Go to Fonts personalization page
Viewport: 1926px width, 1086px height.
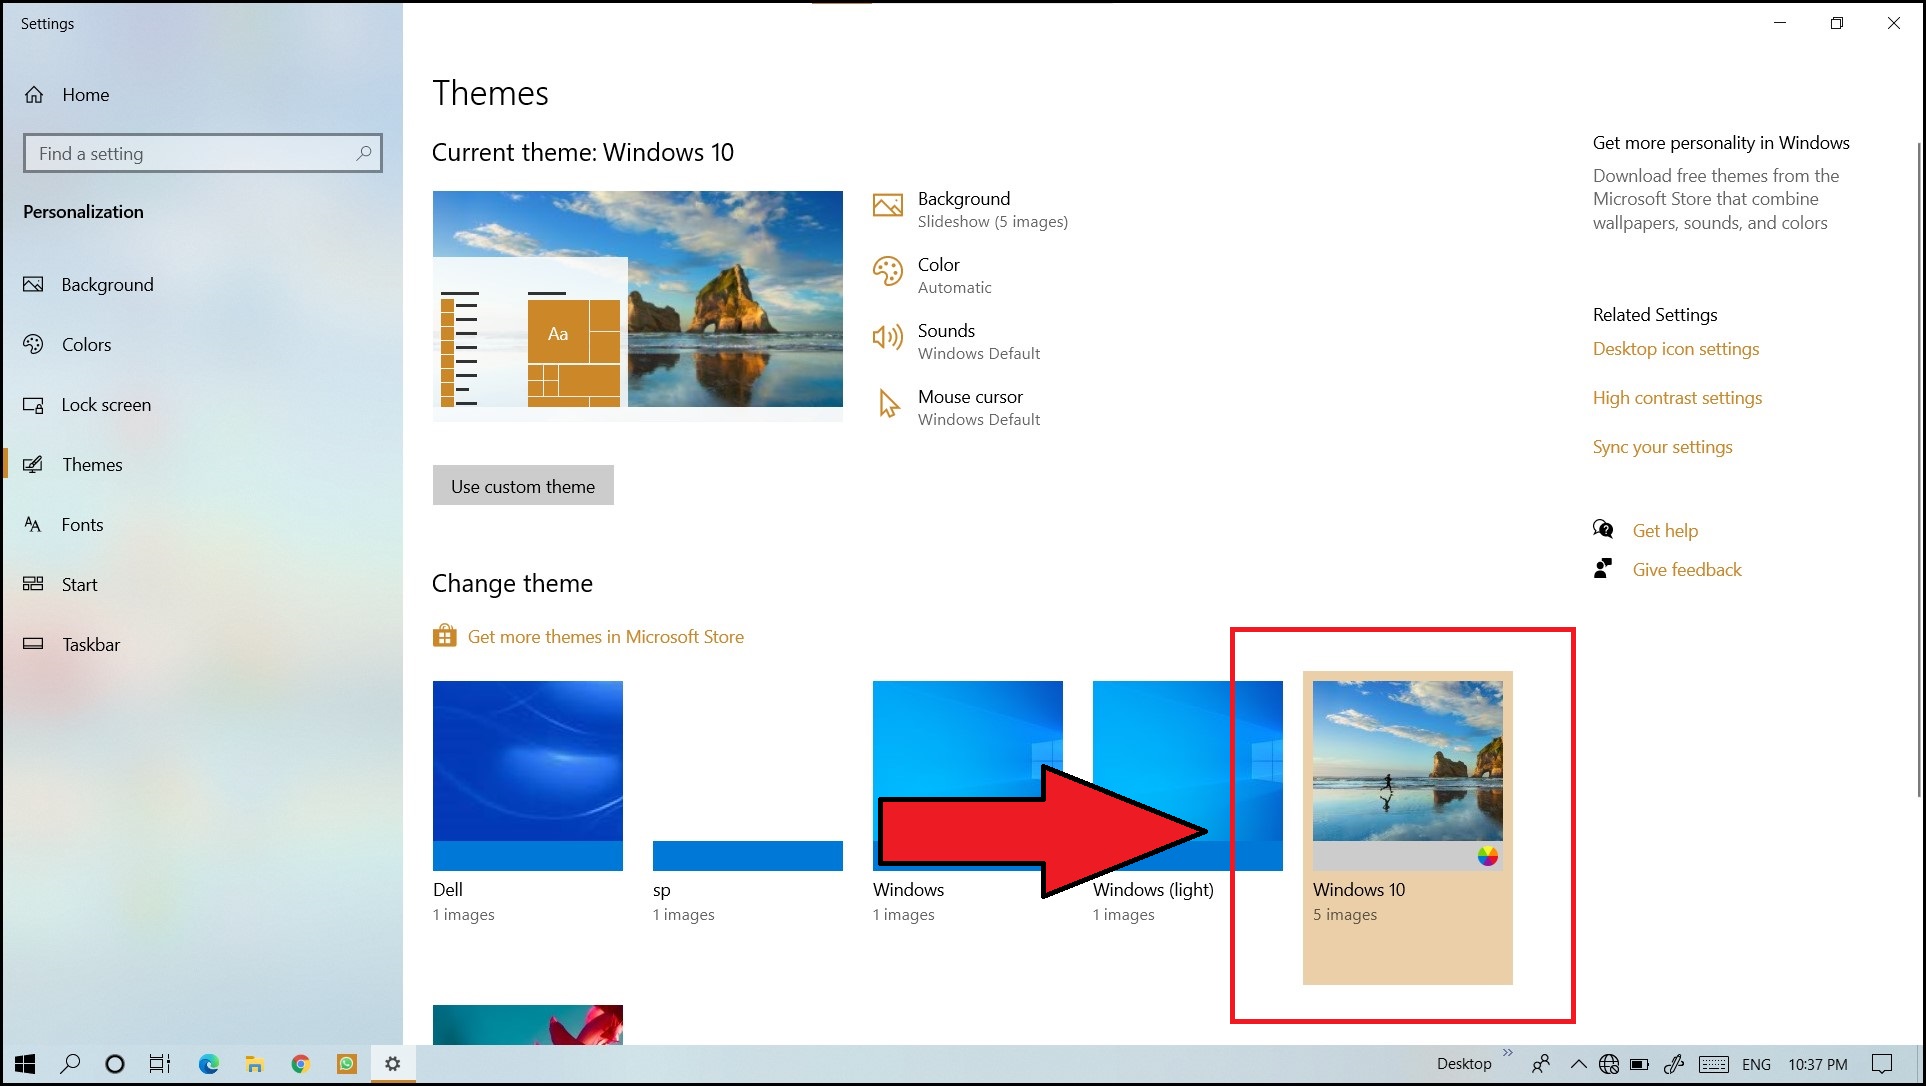pyautogui.click(x=82, y=525)
